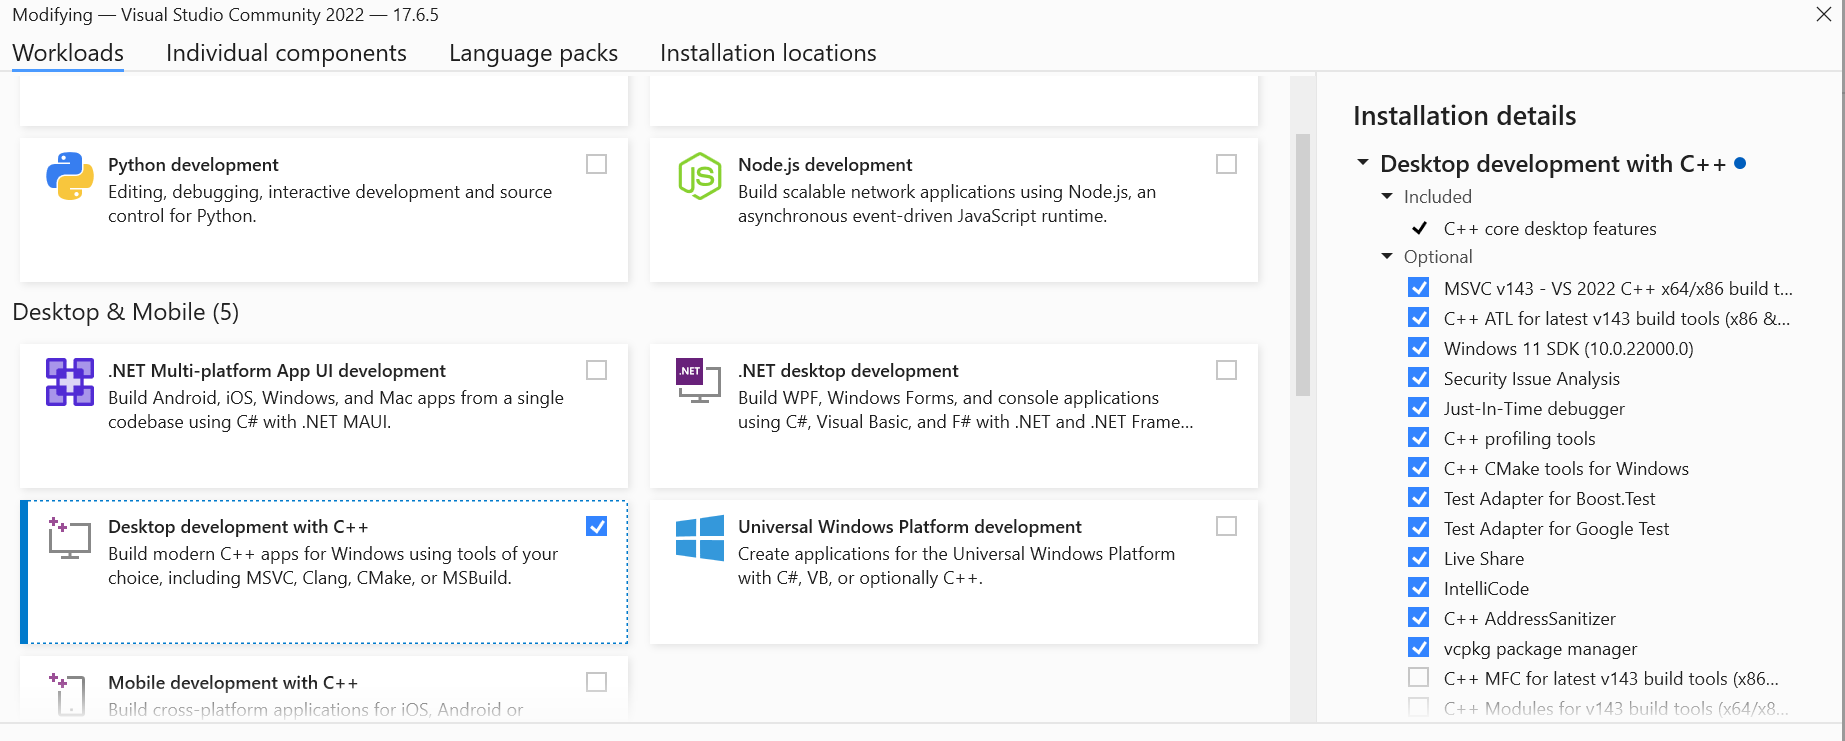Click the Python development logo icon
This screenshot has width=1845, height=741.
pyautogui.click(x=70, y=176)
